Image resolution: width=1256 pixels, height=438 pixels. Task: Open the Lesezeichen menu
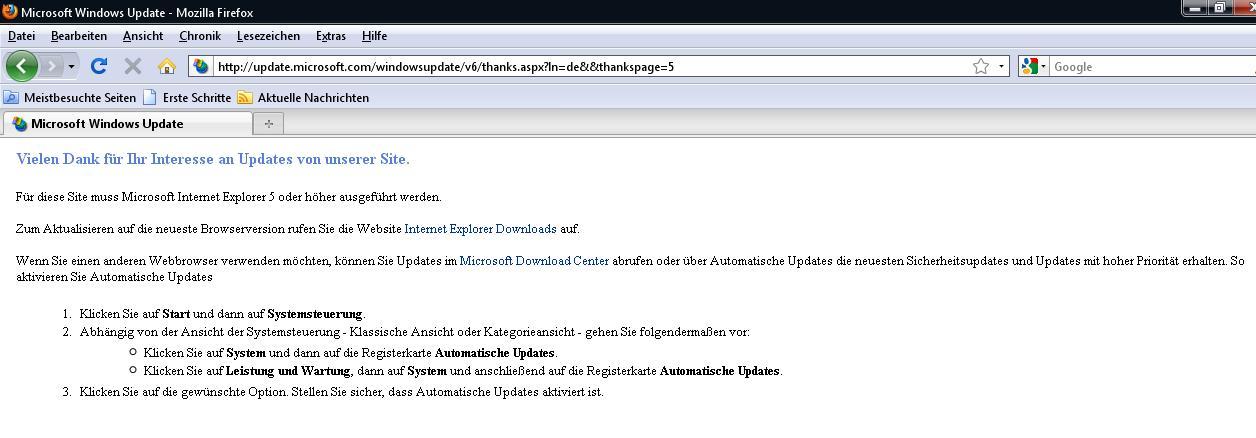tap(268, 36)
